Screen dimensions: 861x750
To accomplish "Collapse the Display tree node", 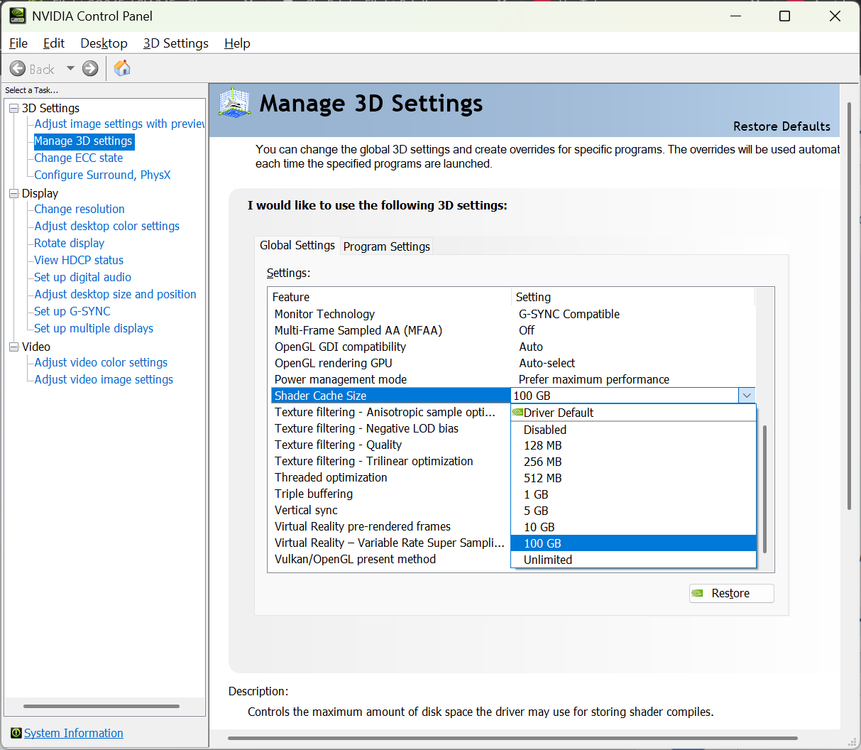I will tap(14, 193).
